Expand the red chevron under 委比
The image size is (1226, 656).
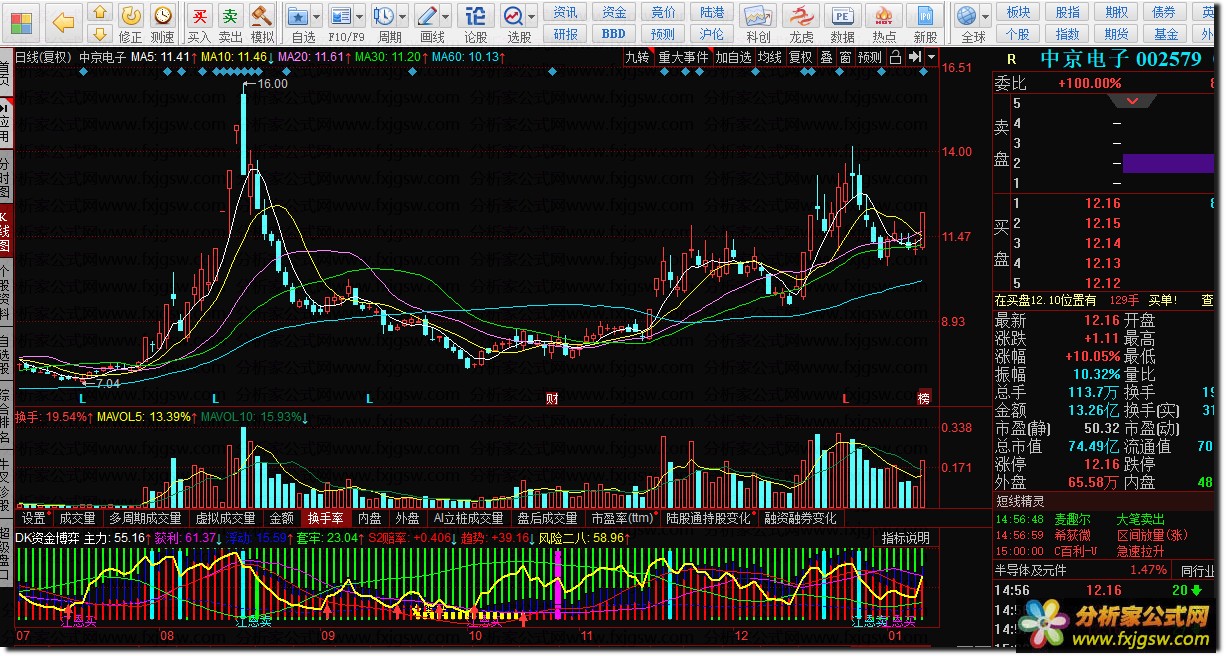1133,101
